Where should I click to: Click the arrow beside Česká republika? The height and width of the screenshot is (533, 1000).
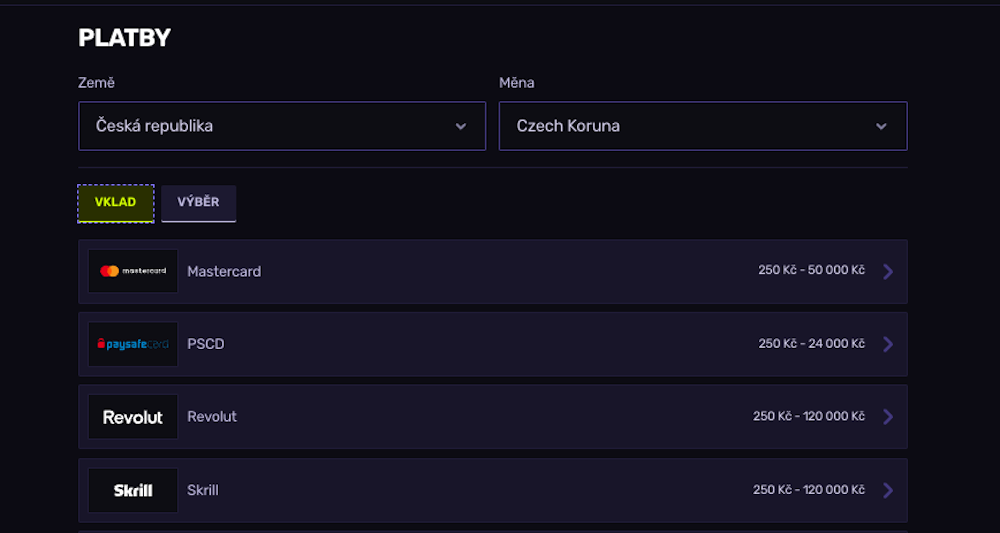click(x=461, y=127)
